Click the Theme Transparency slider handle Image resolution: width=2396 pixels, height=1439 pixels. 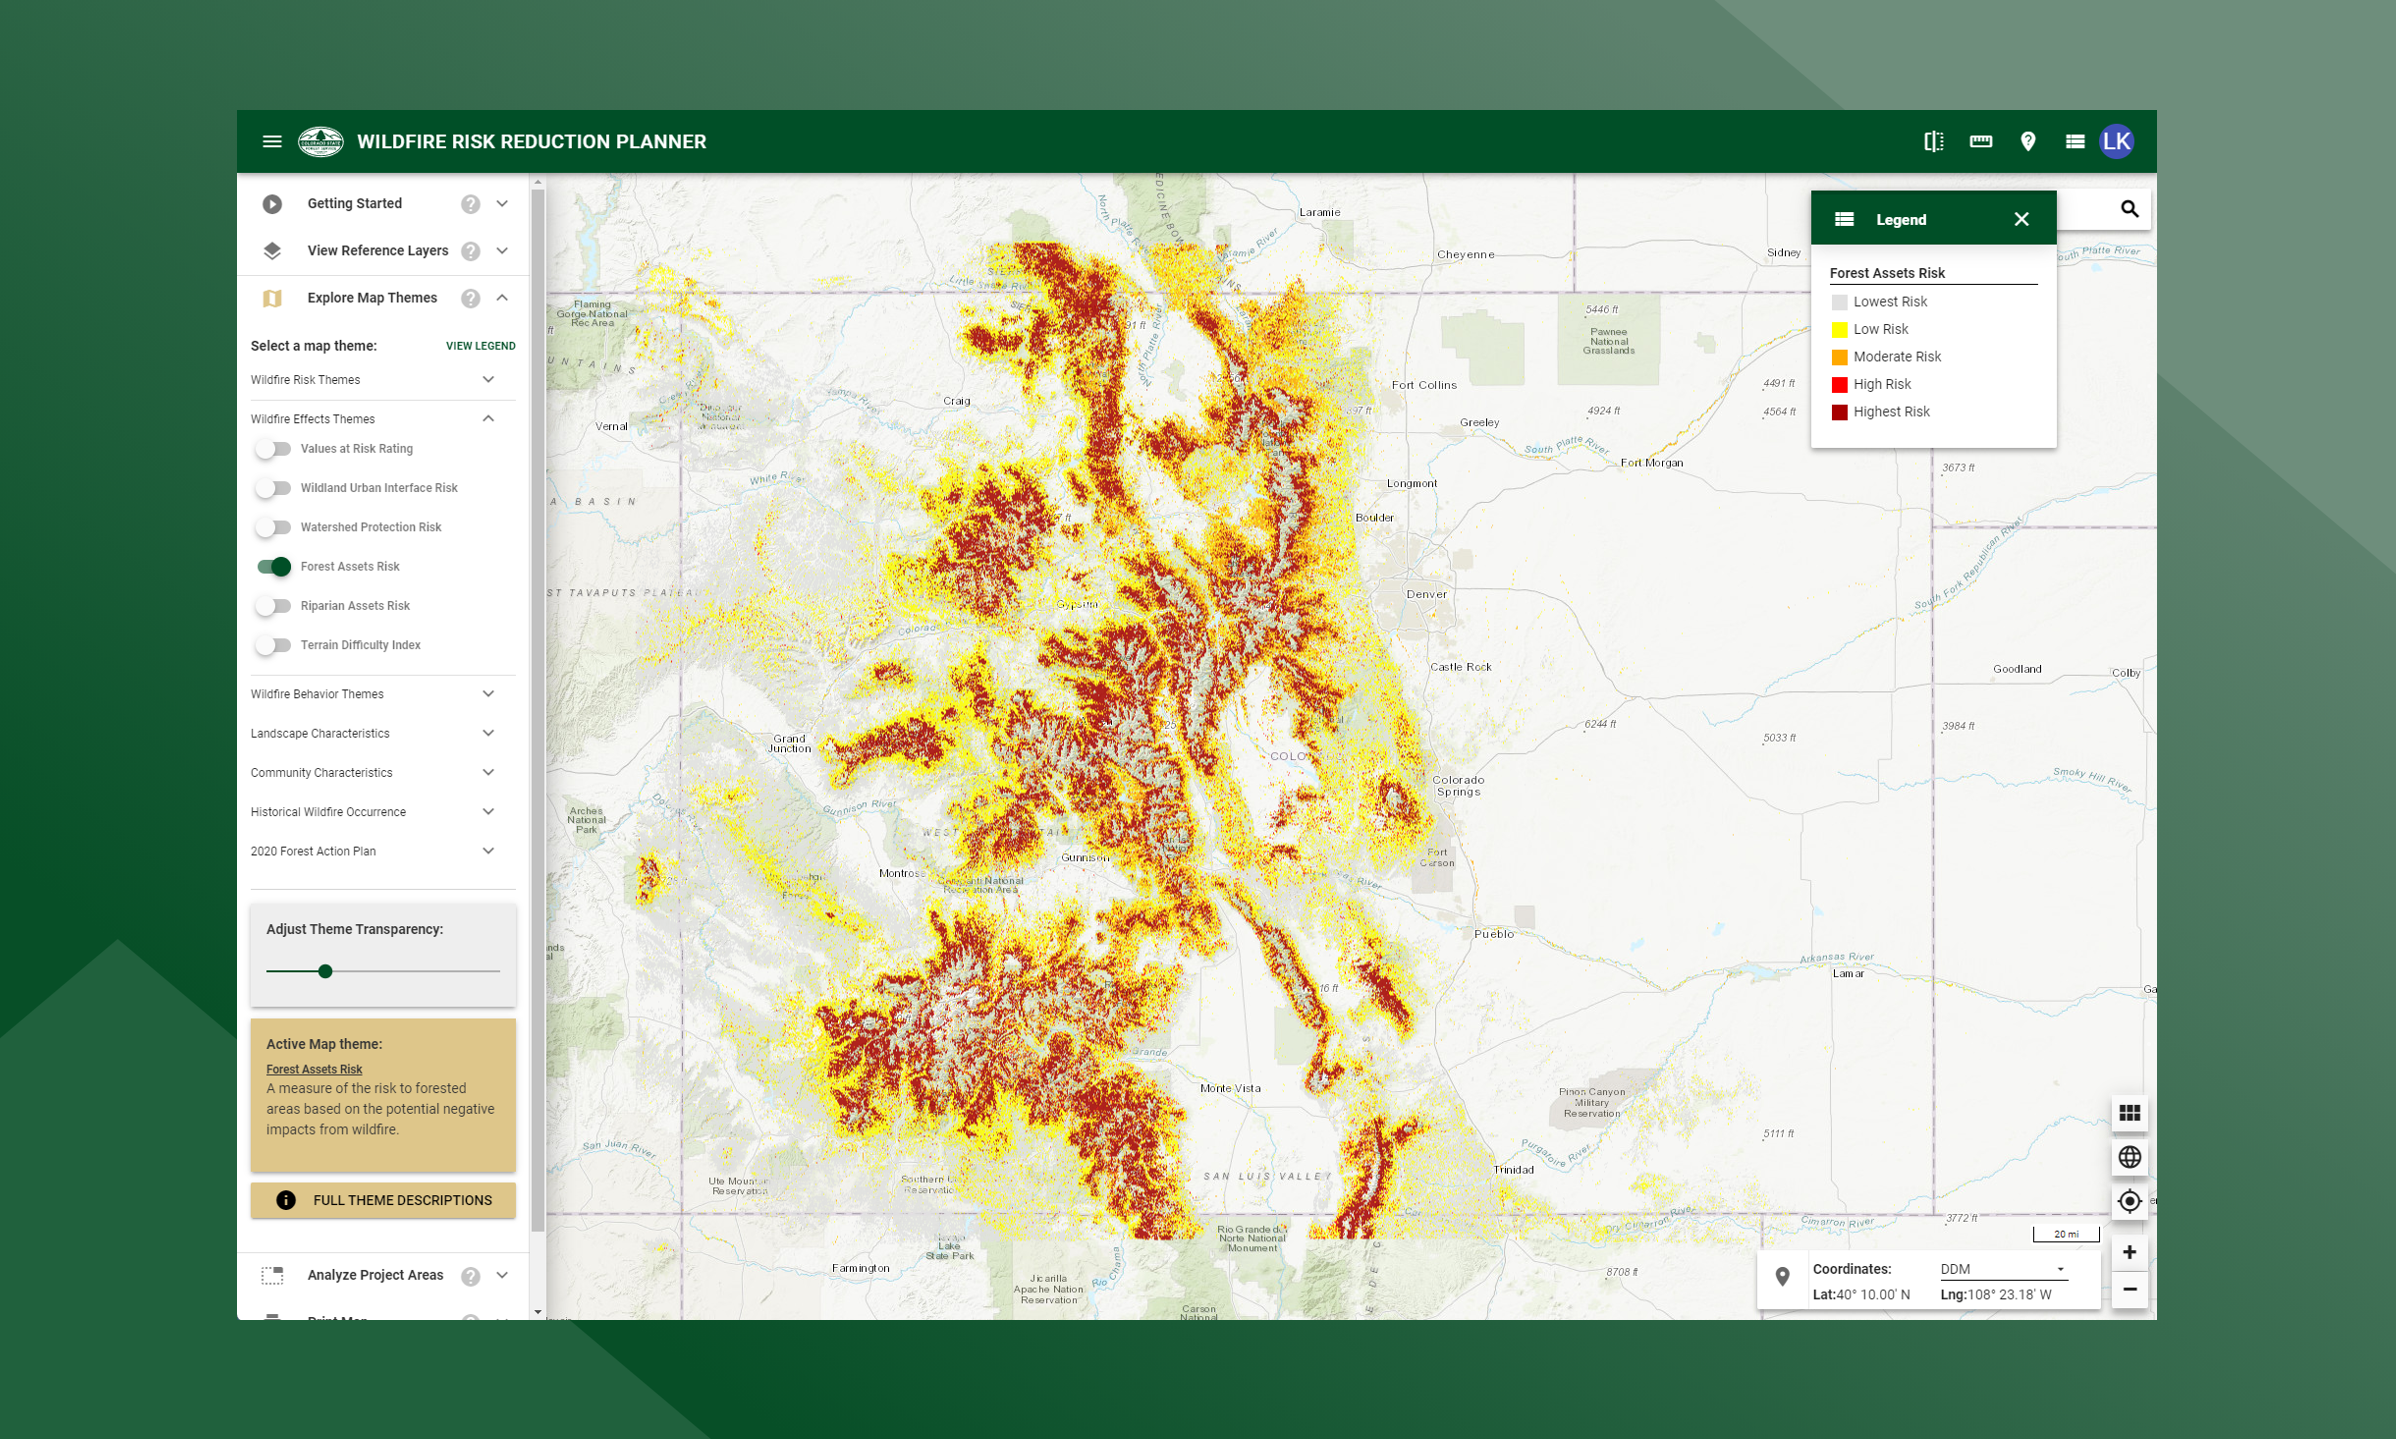[x=325, y=971]
